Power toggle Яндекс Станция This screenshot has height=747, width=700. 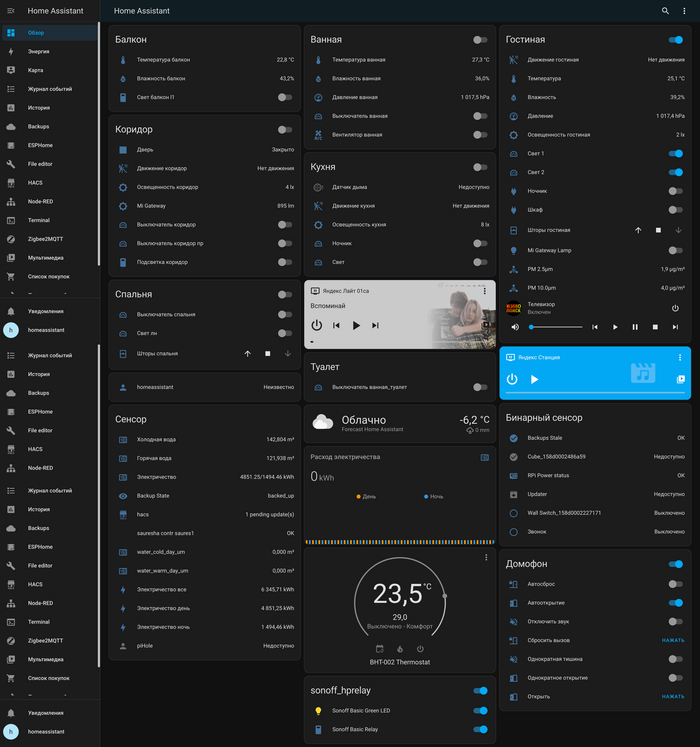512,379
